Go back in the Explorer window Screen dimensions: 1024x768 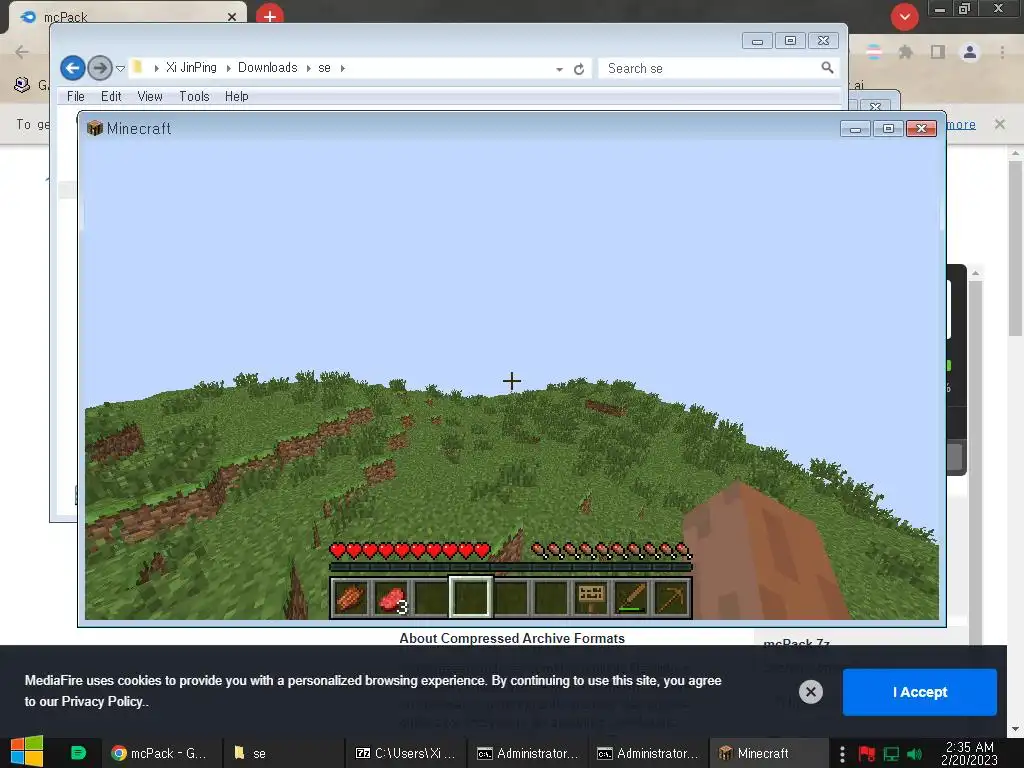tap(73, 68)
